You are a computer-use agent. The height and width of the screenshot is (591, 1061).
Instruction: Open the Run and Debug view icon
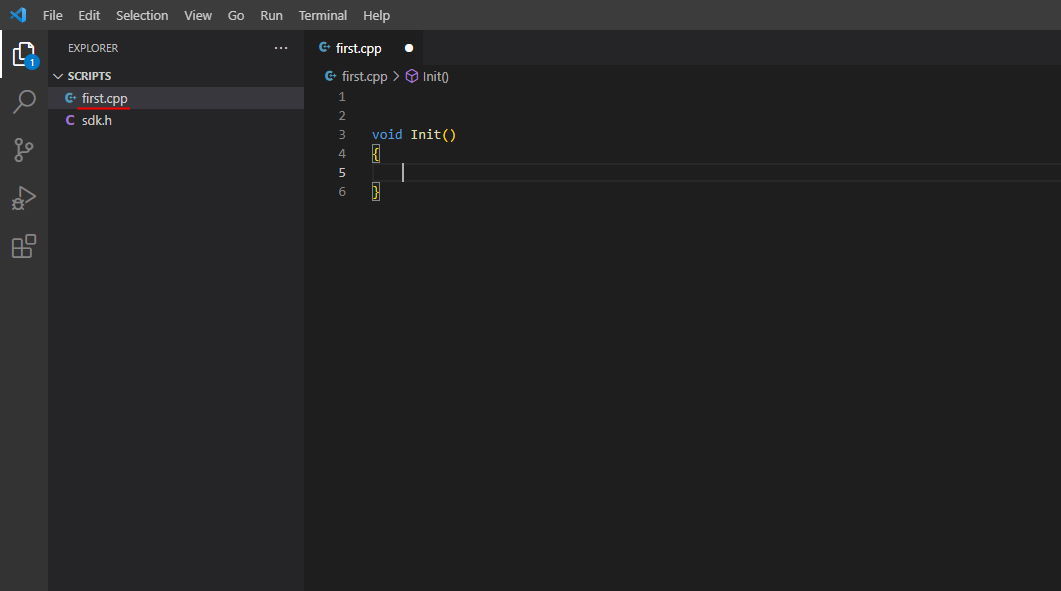(24, 198)
